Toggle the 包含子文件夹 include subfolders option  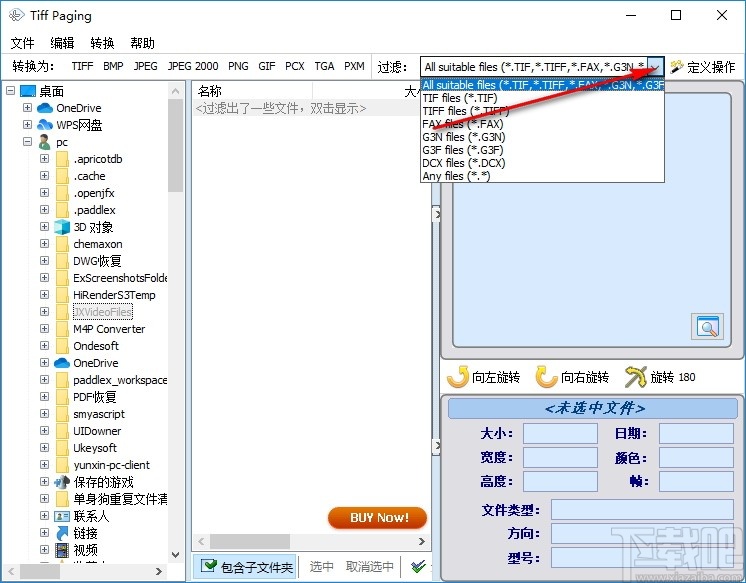point(245,566)
